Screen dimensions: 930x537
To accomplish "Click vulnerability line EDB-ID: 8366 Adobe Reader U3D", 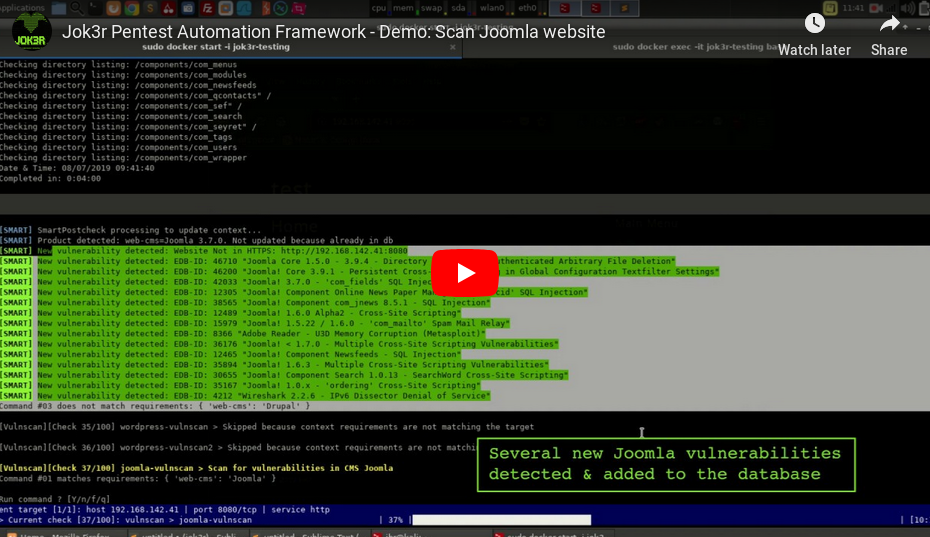I will (243, 333).
